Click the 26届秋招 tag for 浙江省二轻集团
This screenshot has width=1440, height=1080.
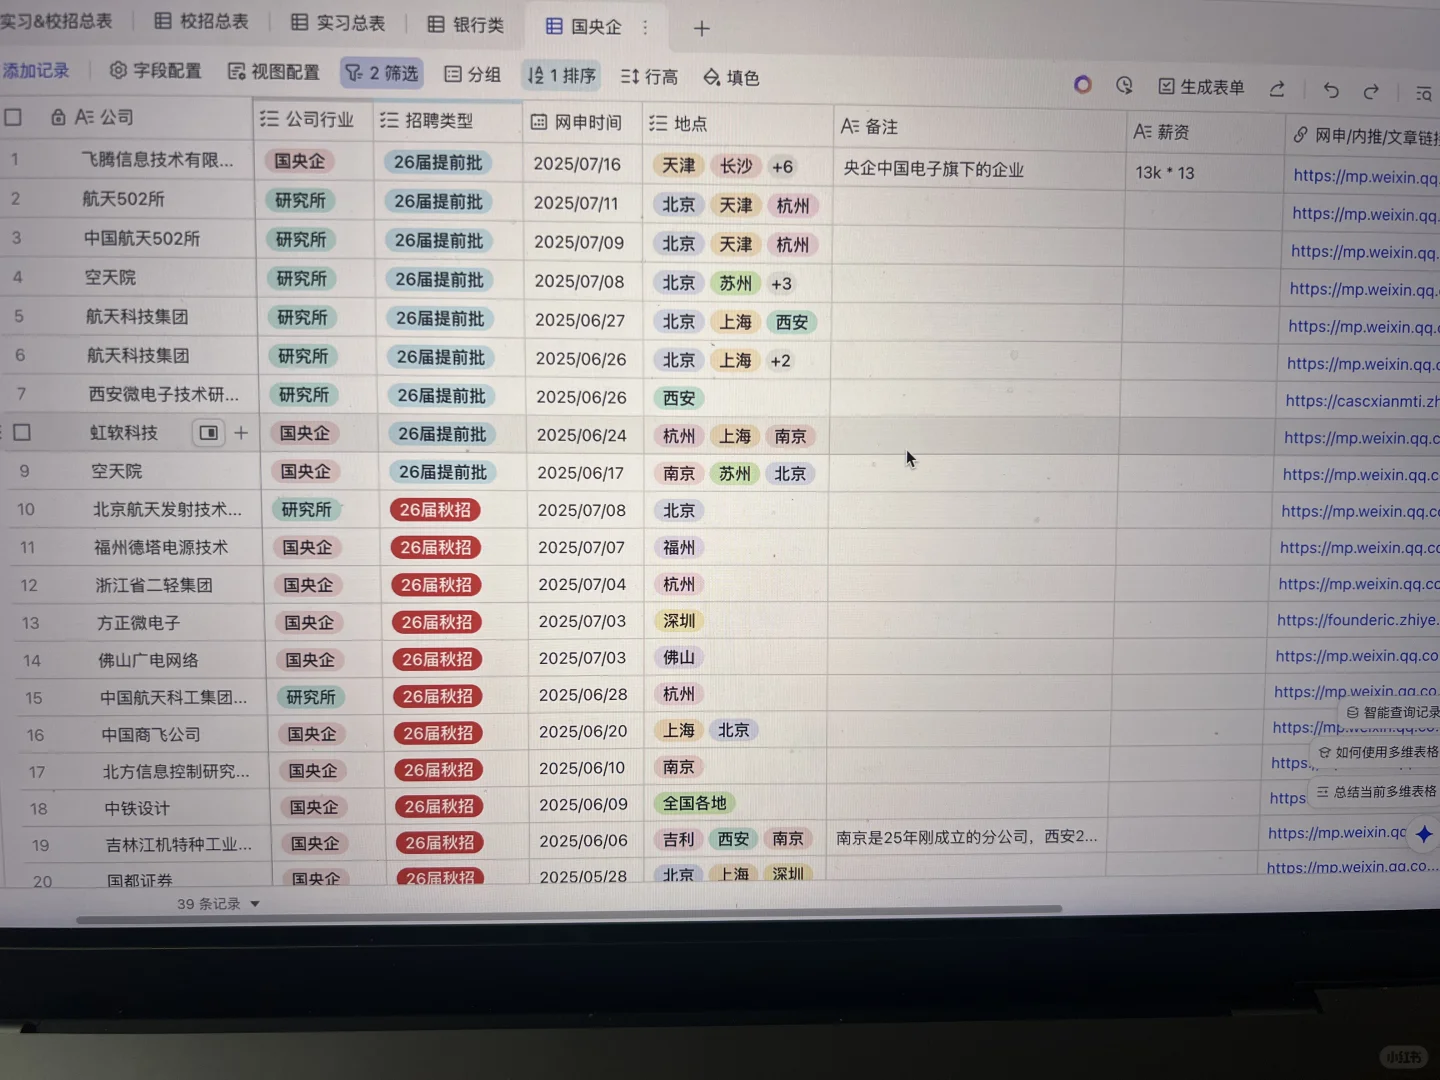pos(436,584)
